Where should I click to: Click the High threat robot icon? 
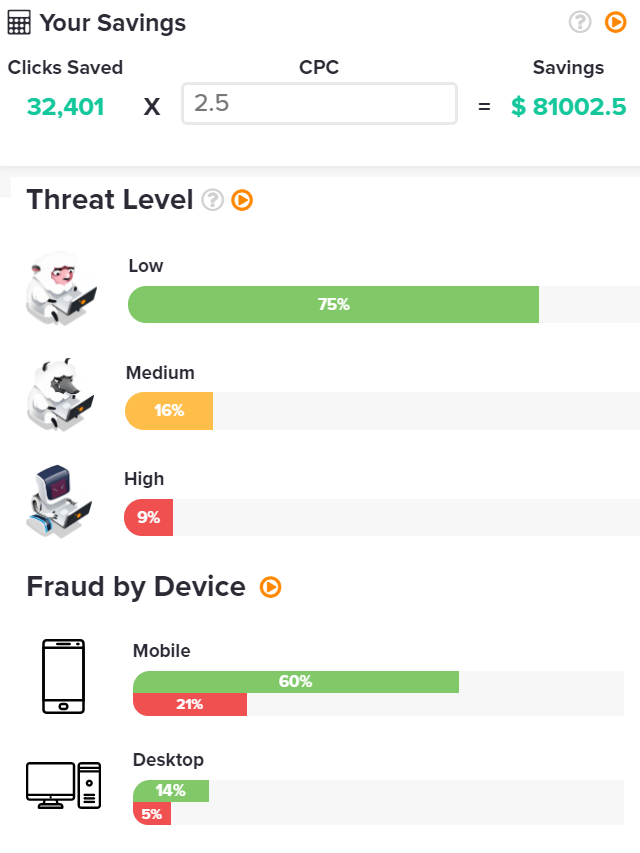click(59, 502)
